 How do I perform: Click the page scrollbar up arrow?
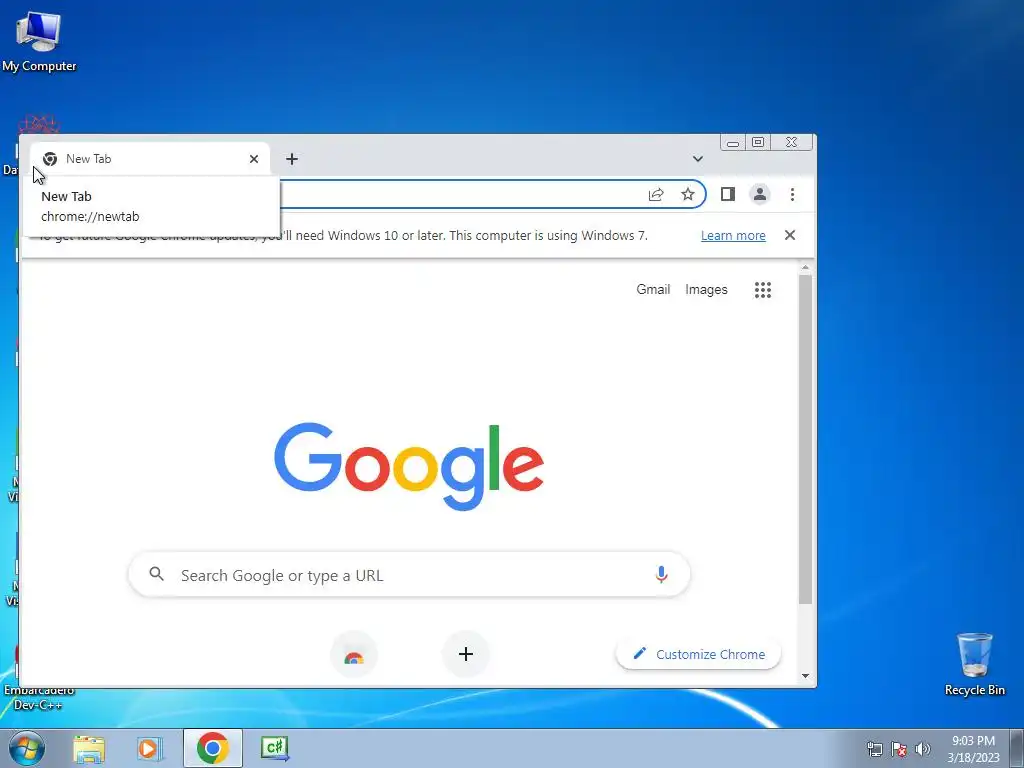coord(805,268)
